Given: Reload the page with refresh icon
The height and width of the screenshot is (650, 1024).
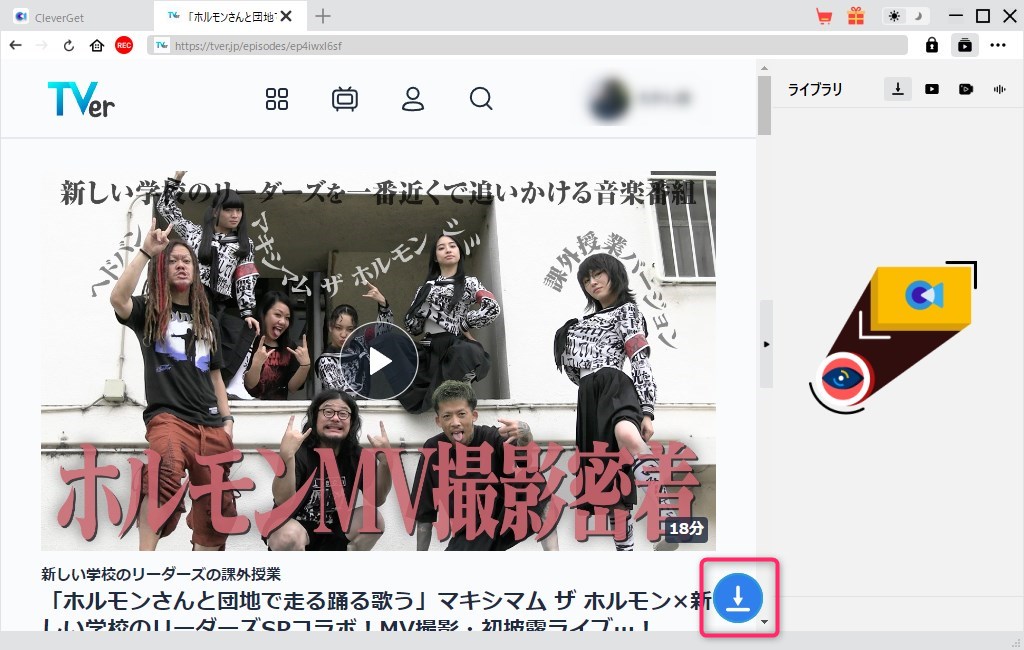Looking at the screenshot, I should tap(69, 45).
